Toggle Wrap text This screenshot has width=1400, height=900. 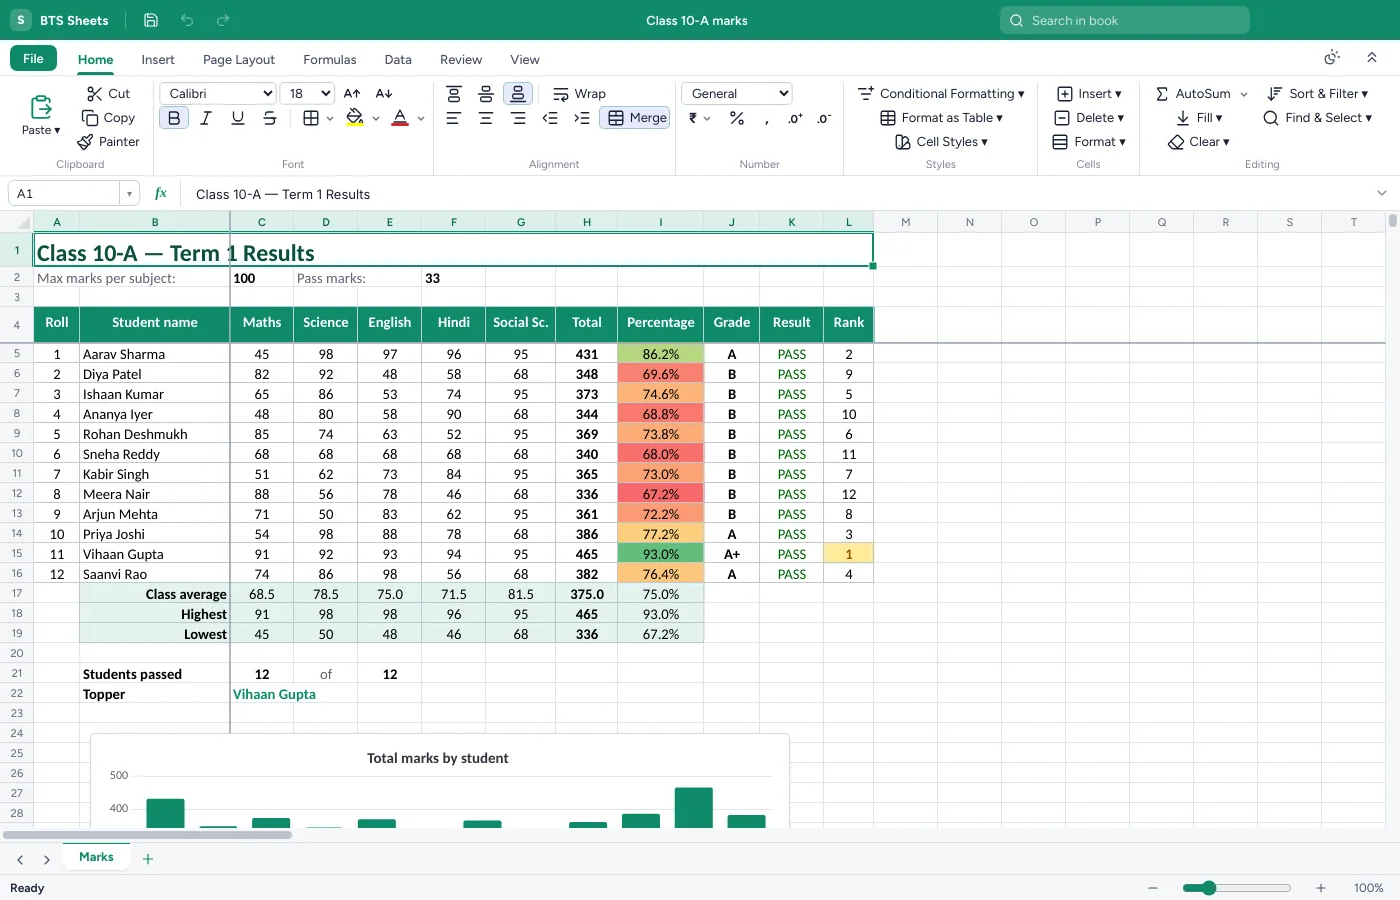580,94
